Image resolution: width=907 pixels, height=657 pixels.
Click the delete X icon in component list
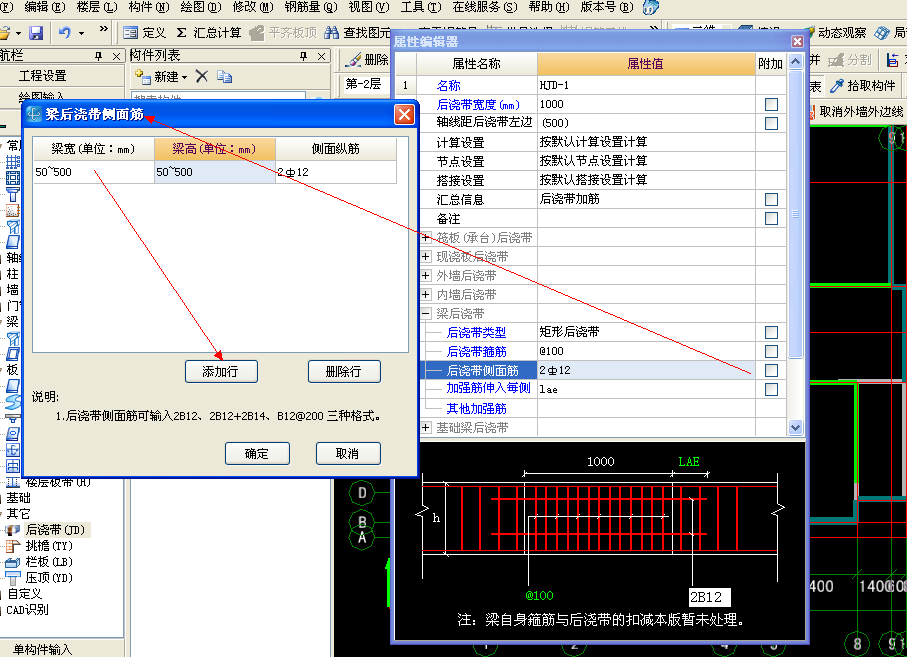pos(201,76)
